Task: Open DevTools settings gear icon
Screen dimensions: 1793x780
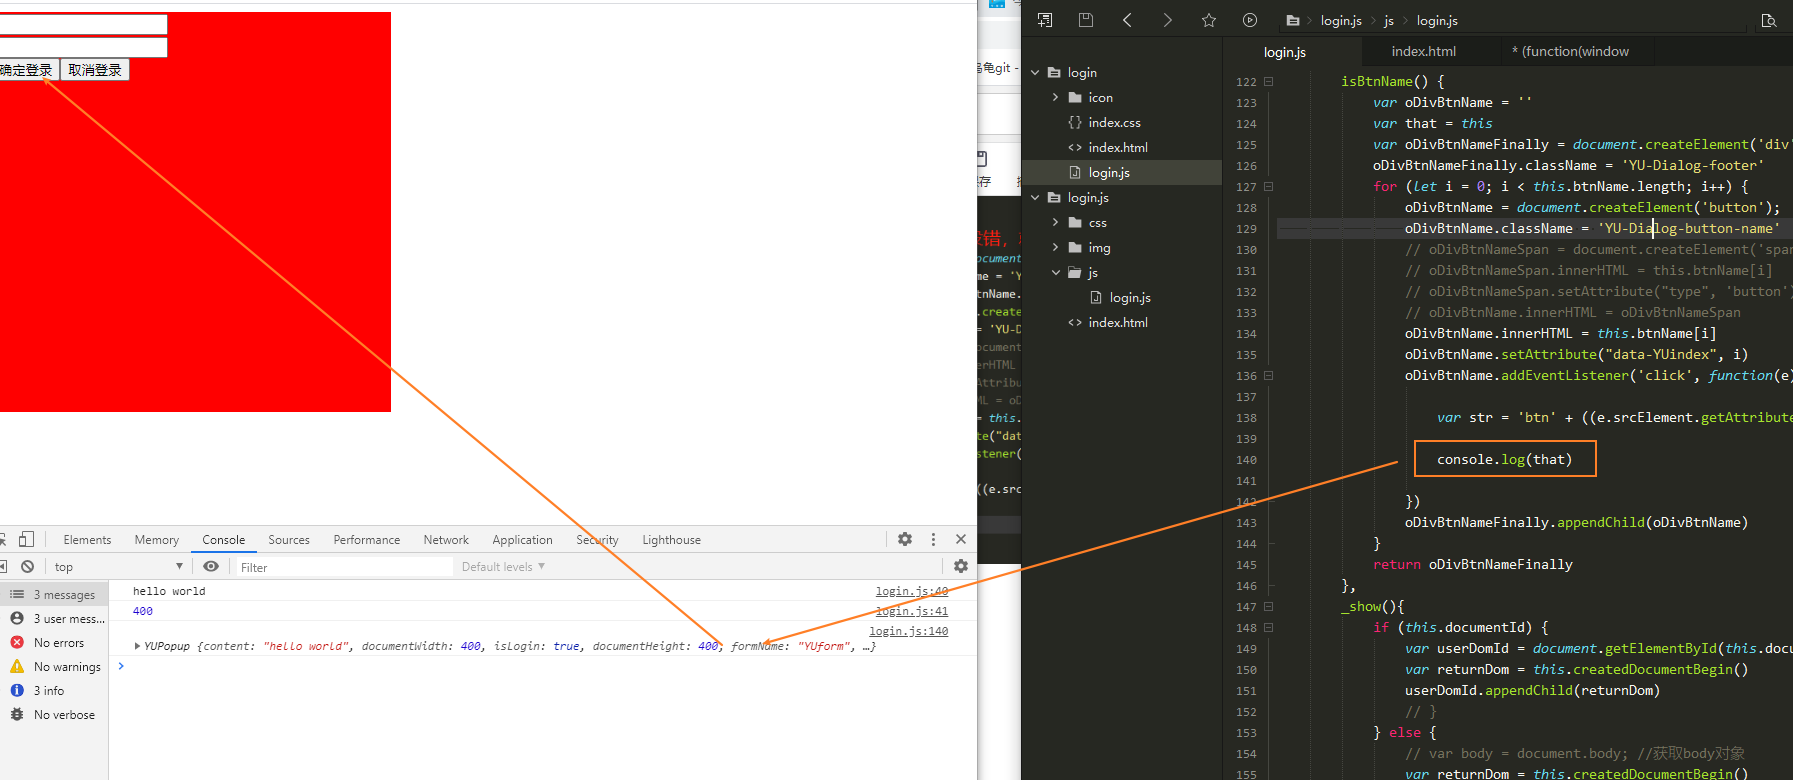Action: click(x=905, y=539)
